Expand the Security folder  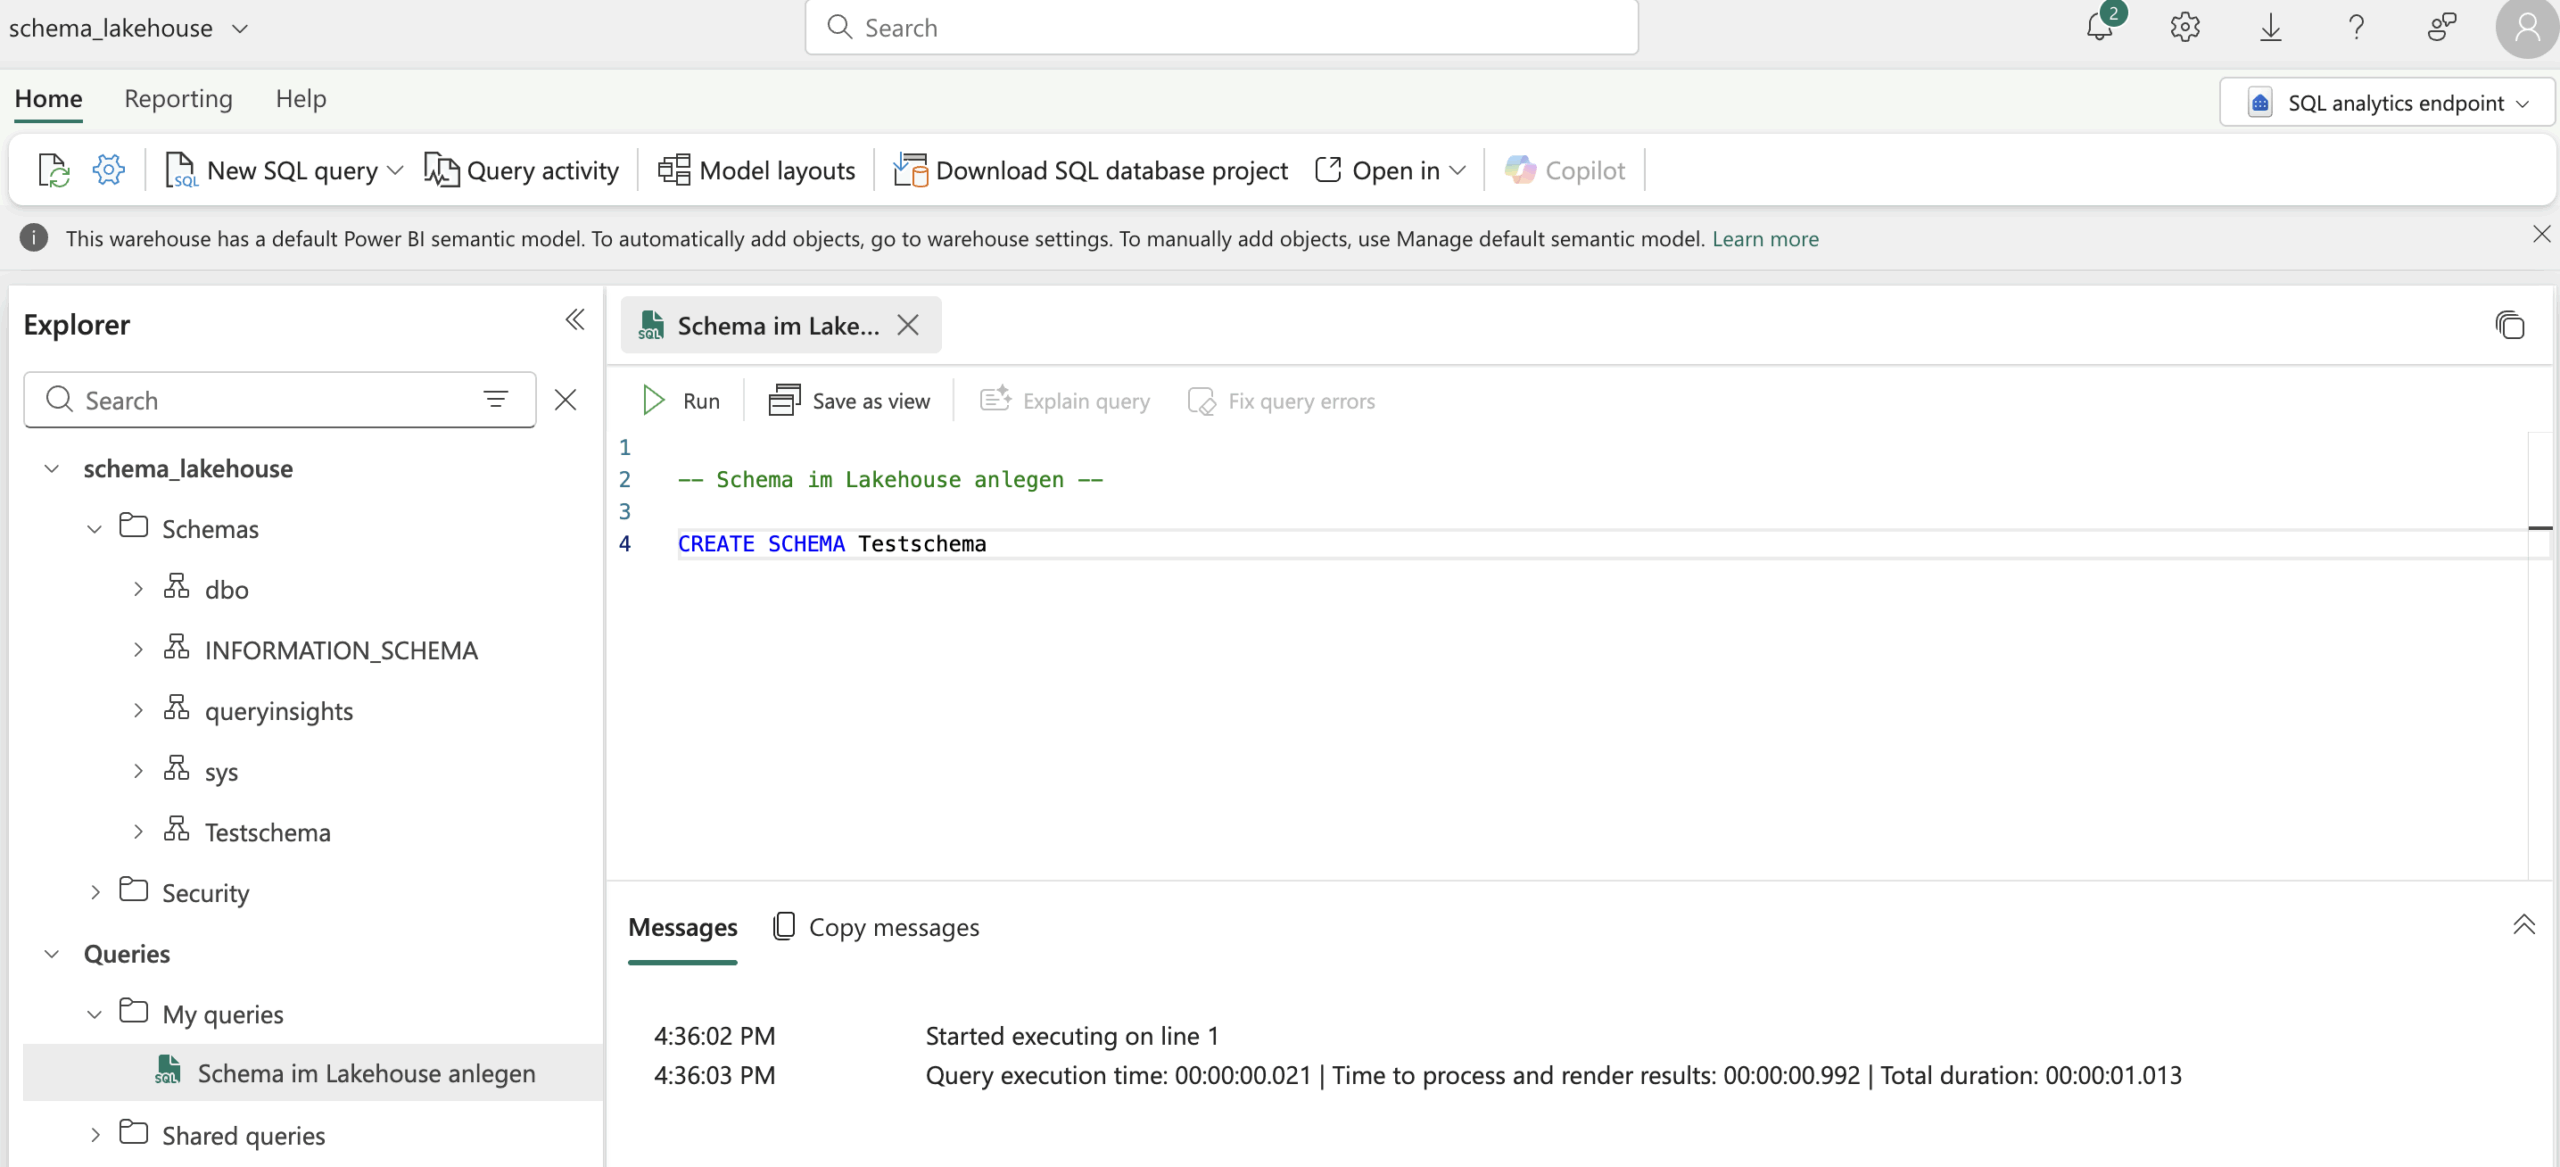[95, 892]
